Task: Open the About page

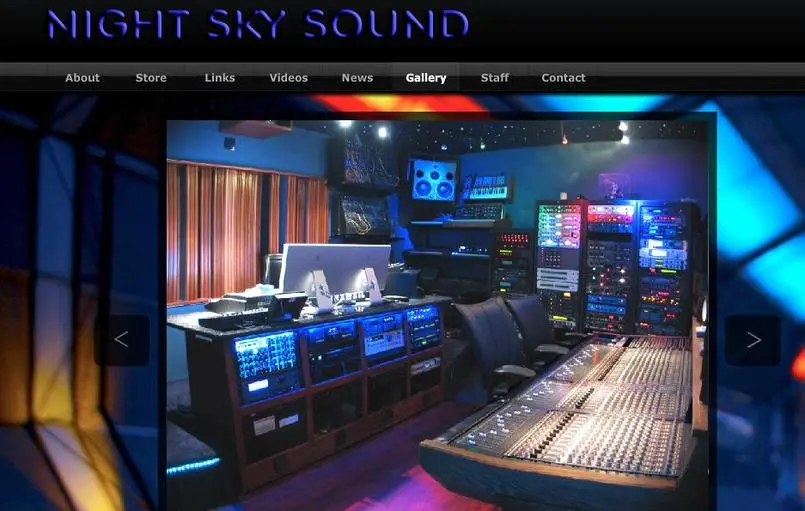Action: pyautogui.click(x=82, y=78)
